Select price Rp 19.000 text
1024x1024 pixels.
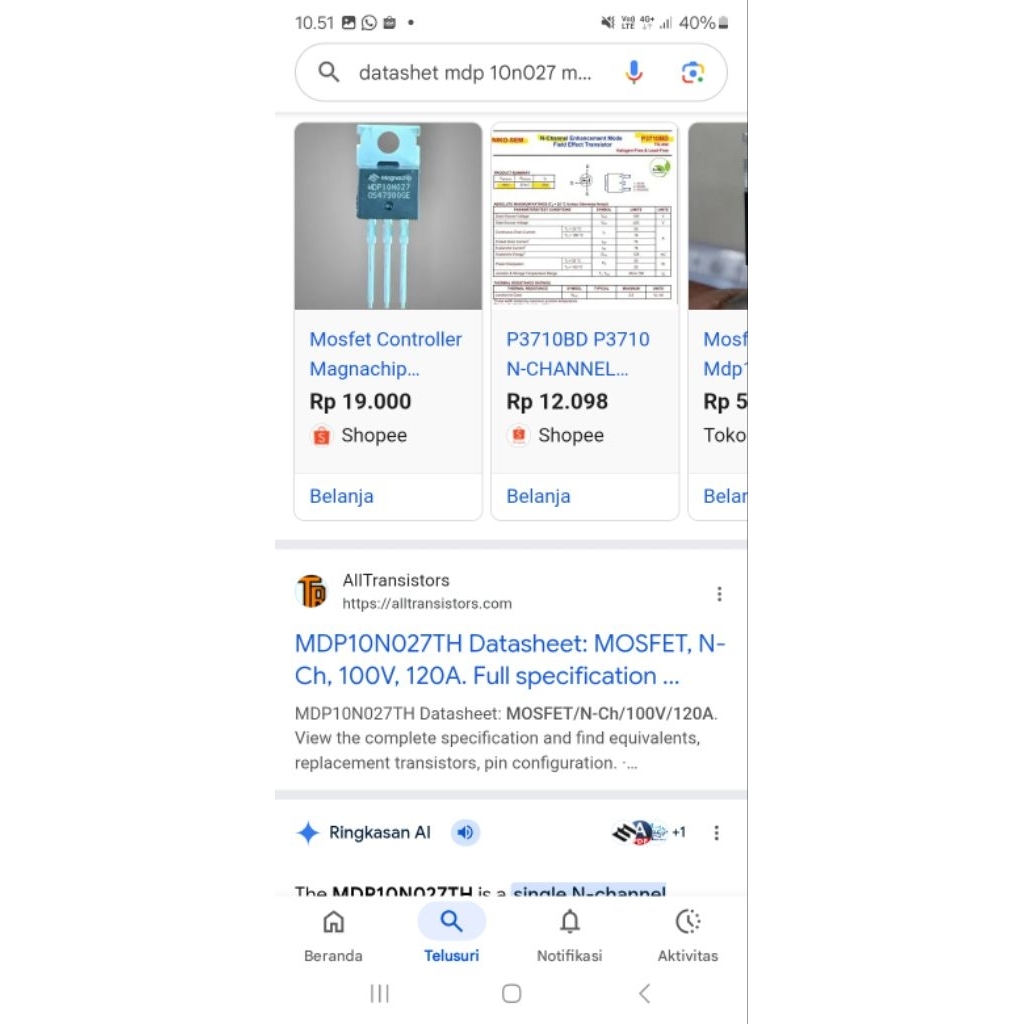click(360, 401)
